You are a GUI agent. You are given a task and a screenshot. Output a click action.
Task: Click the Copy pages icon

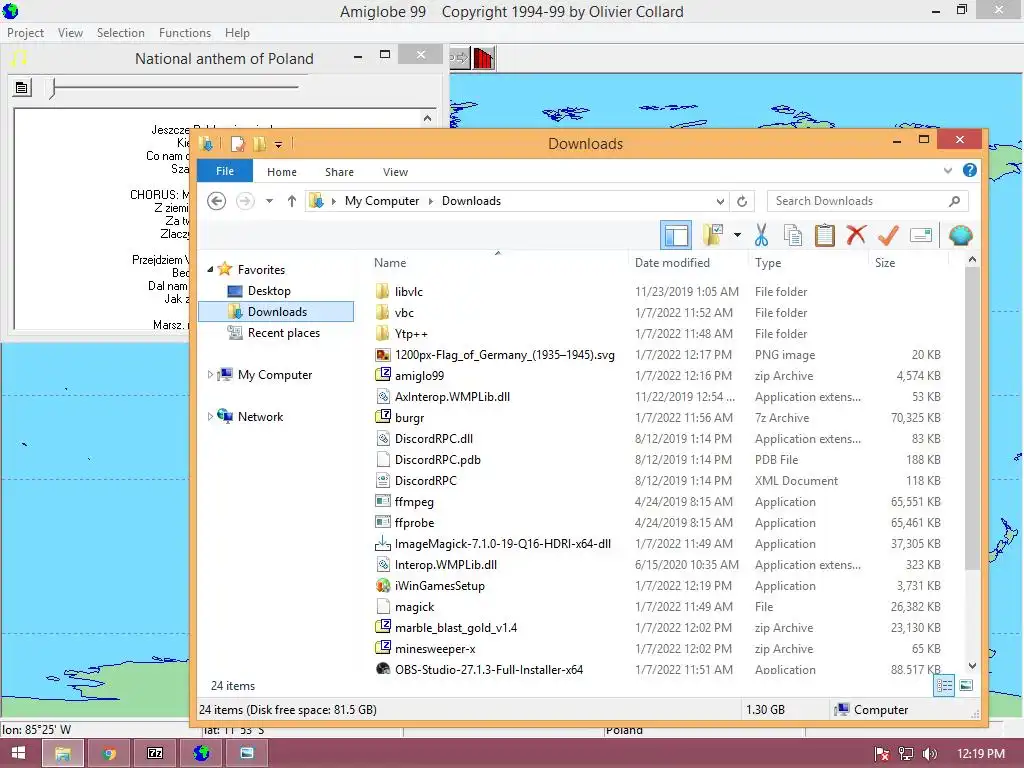tap(793, 235)
